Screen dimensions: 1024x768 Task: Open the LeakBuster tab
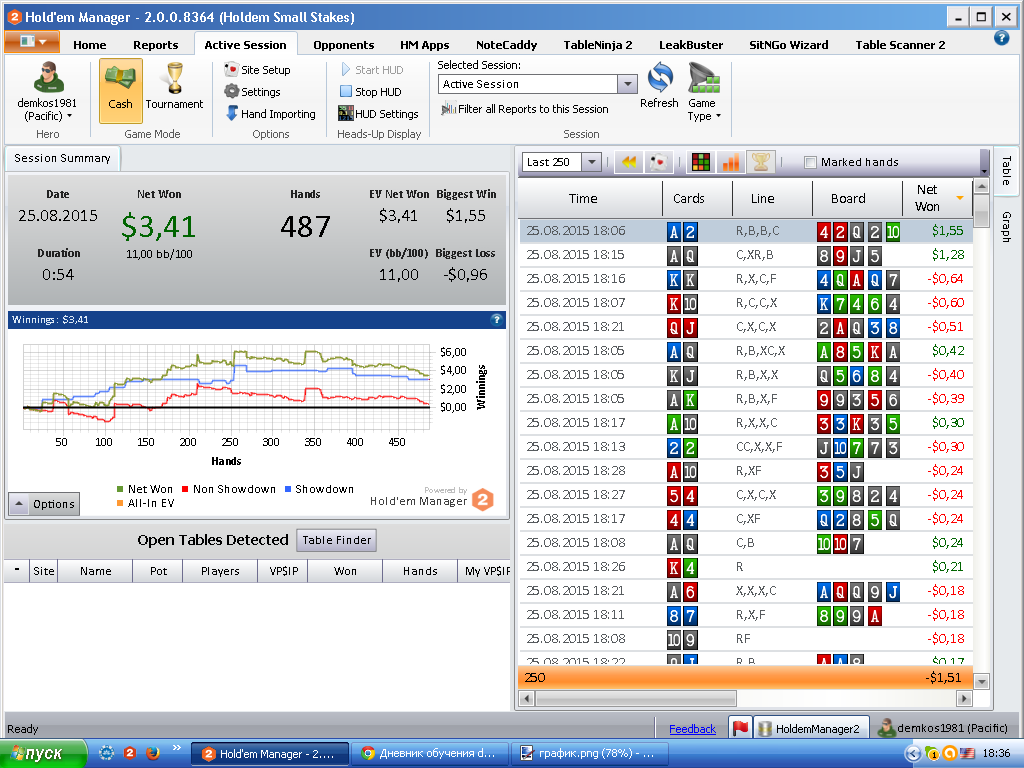coord(691,45)
